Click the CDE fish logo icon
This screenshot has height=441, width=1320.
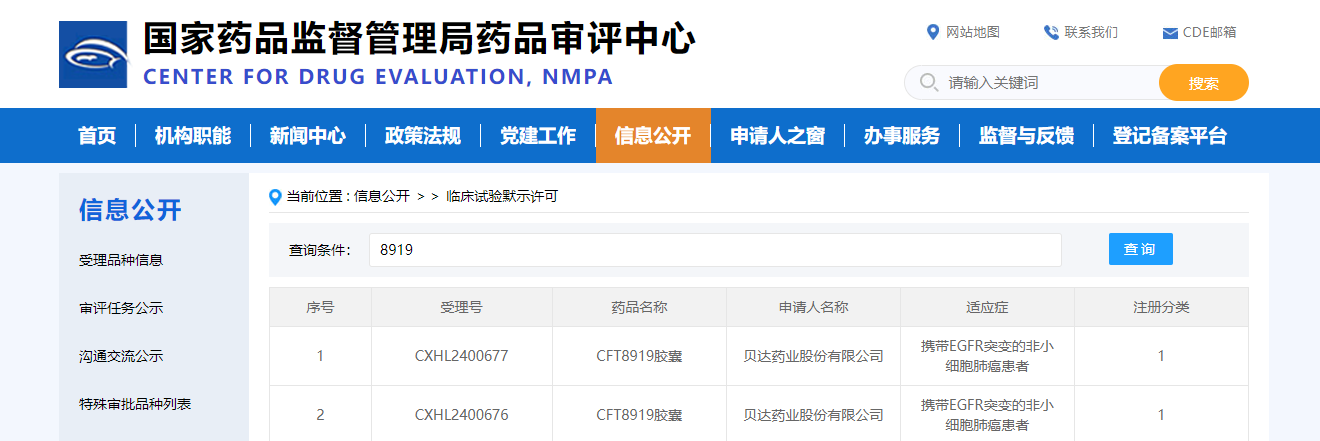pyautogui.click(x=93, y=54)
